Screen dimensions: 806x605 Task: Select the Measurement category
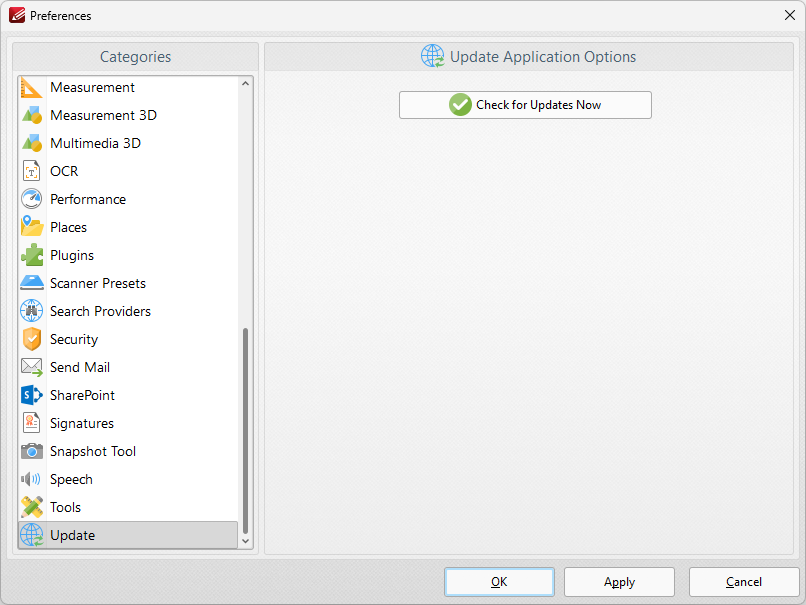128,87
